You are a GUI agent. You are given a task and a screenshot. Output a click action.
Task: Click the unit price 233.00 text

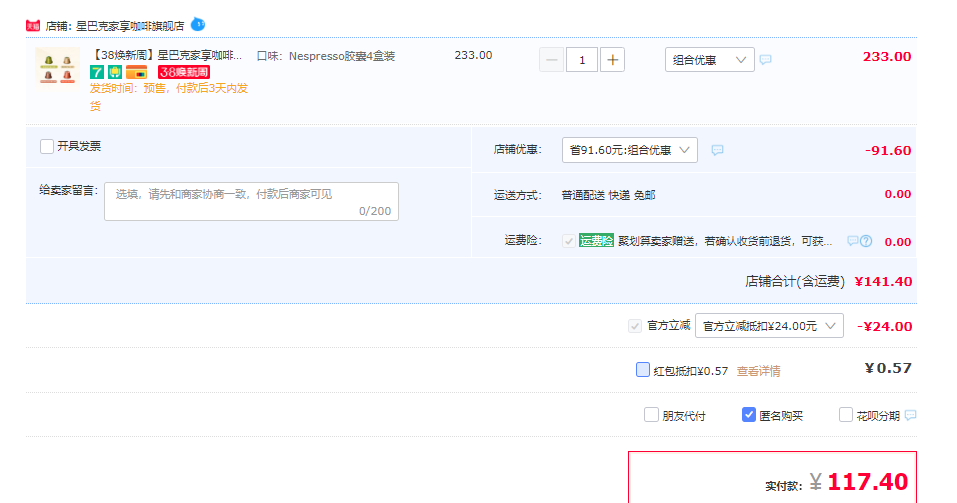(x=473, y=55)
